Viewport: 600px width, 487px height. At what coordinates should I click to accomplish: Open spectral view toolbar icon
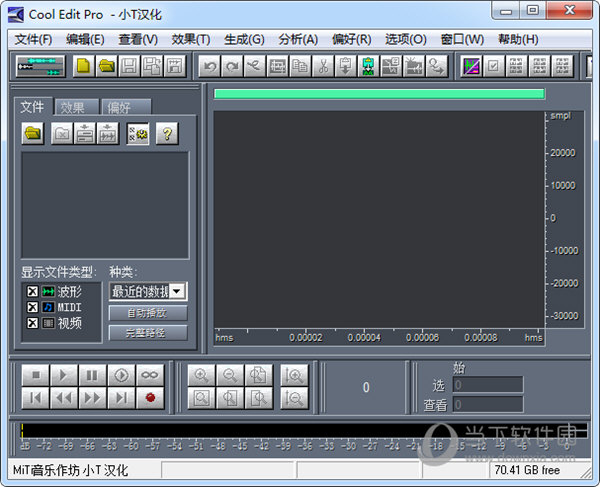(471, 66)
